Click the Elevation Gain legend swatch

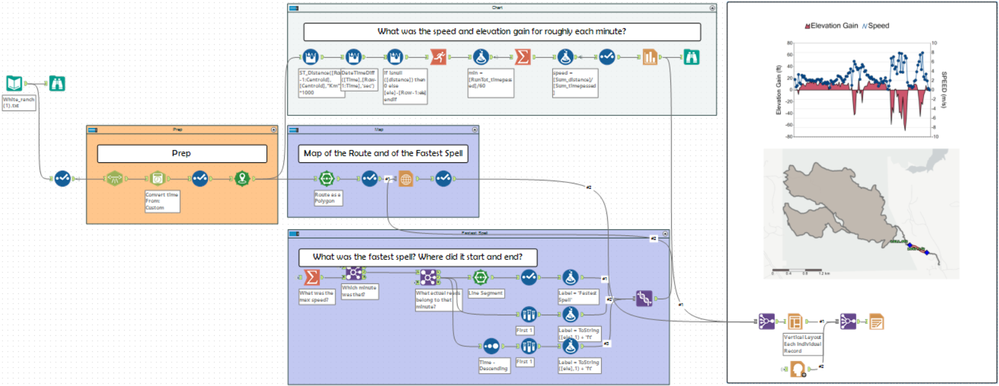pyautogui.click(x=808, y=25)
